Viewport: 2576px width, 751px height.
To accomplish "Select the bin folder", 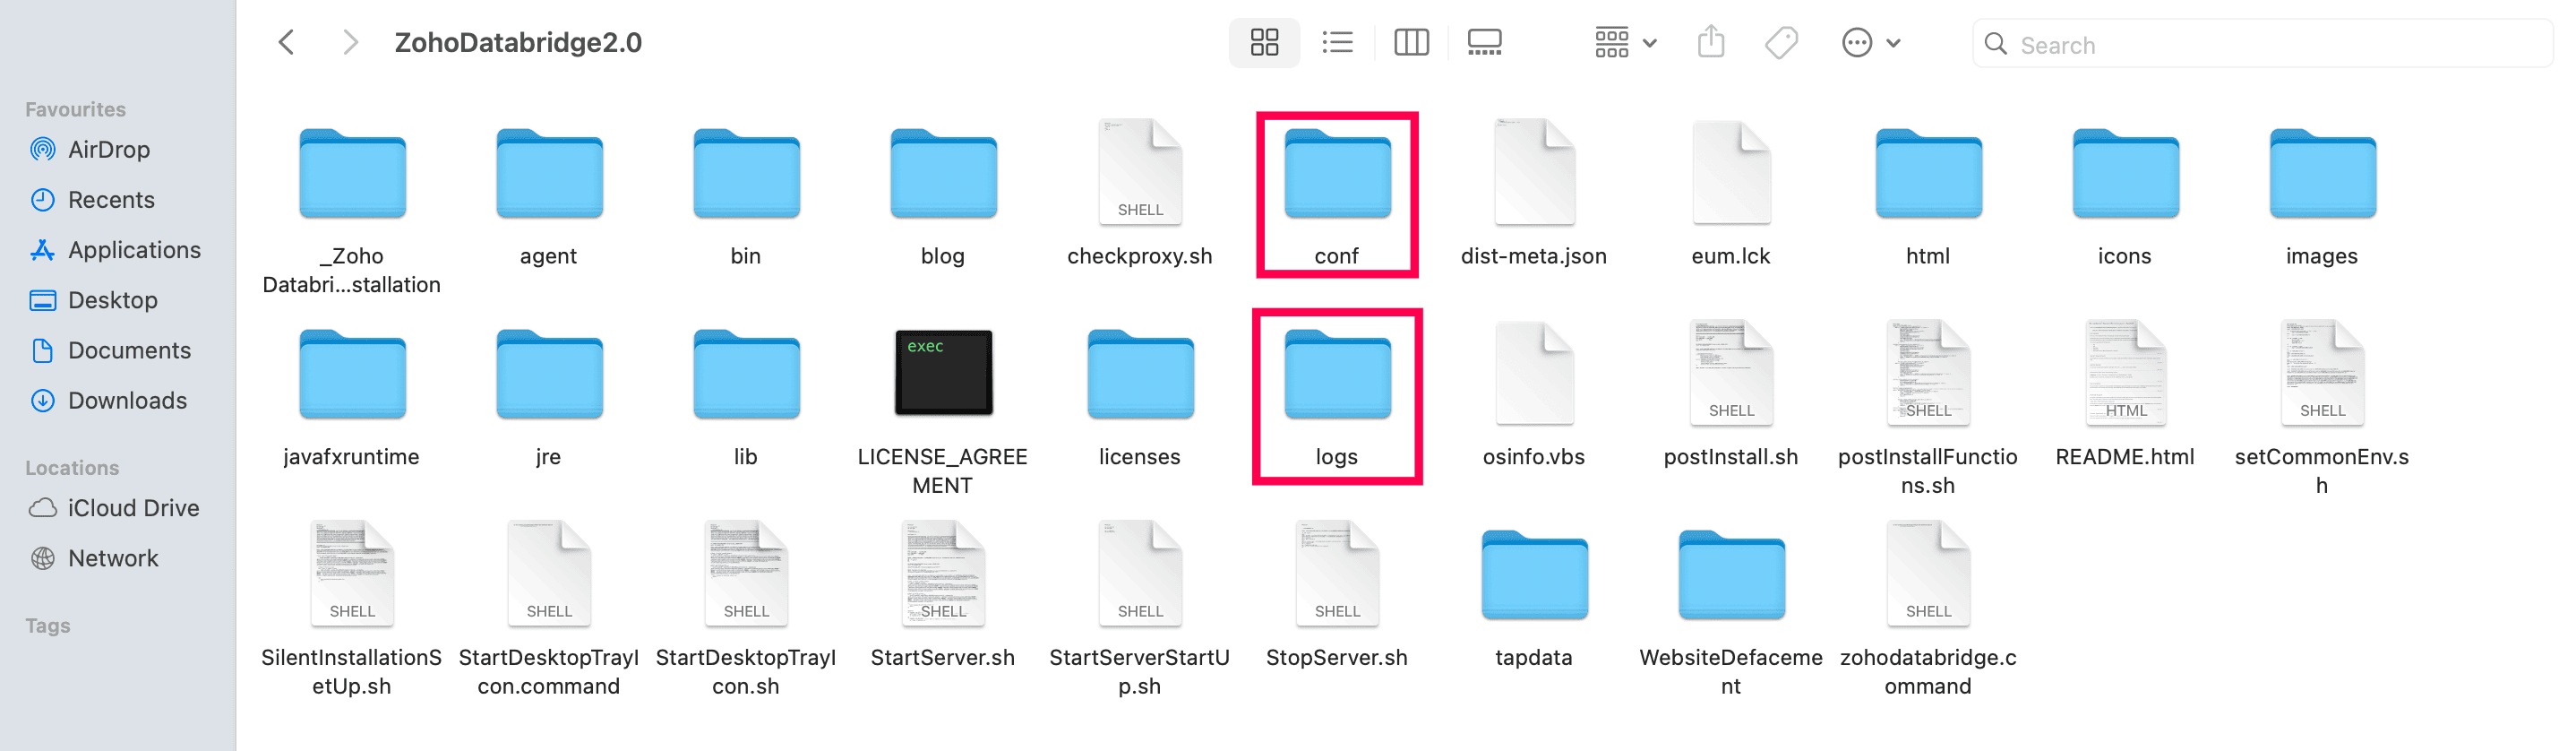I will coord(746,174).
